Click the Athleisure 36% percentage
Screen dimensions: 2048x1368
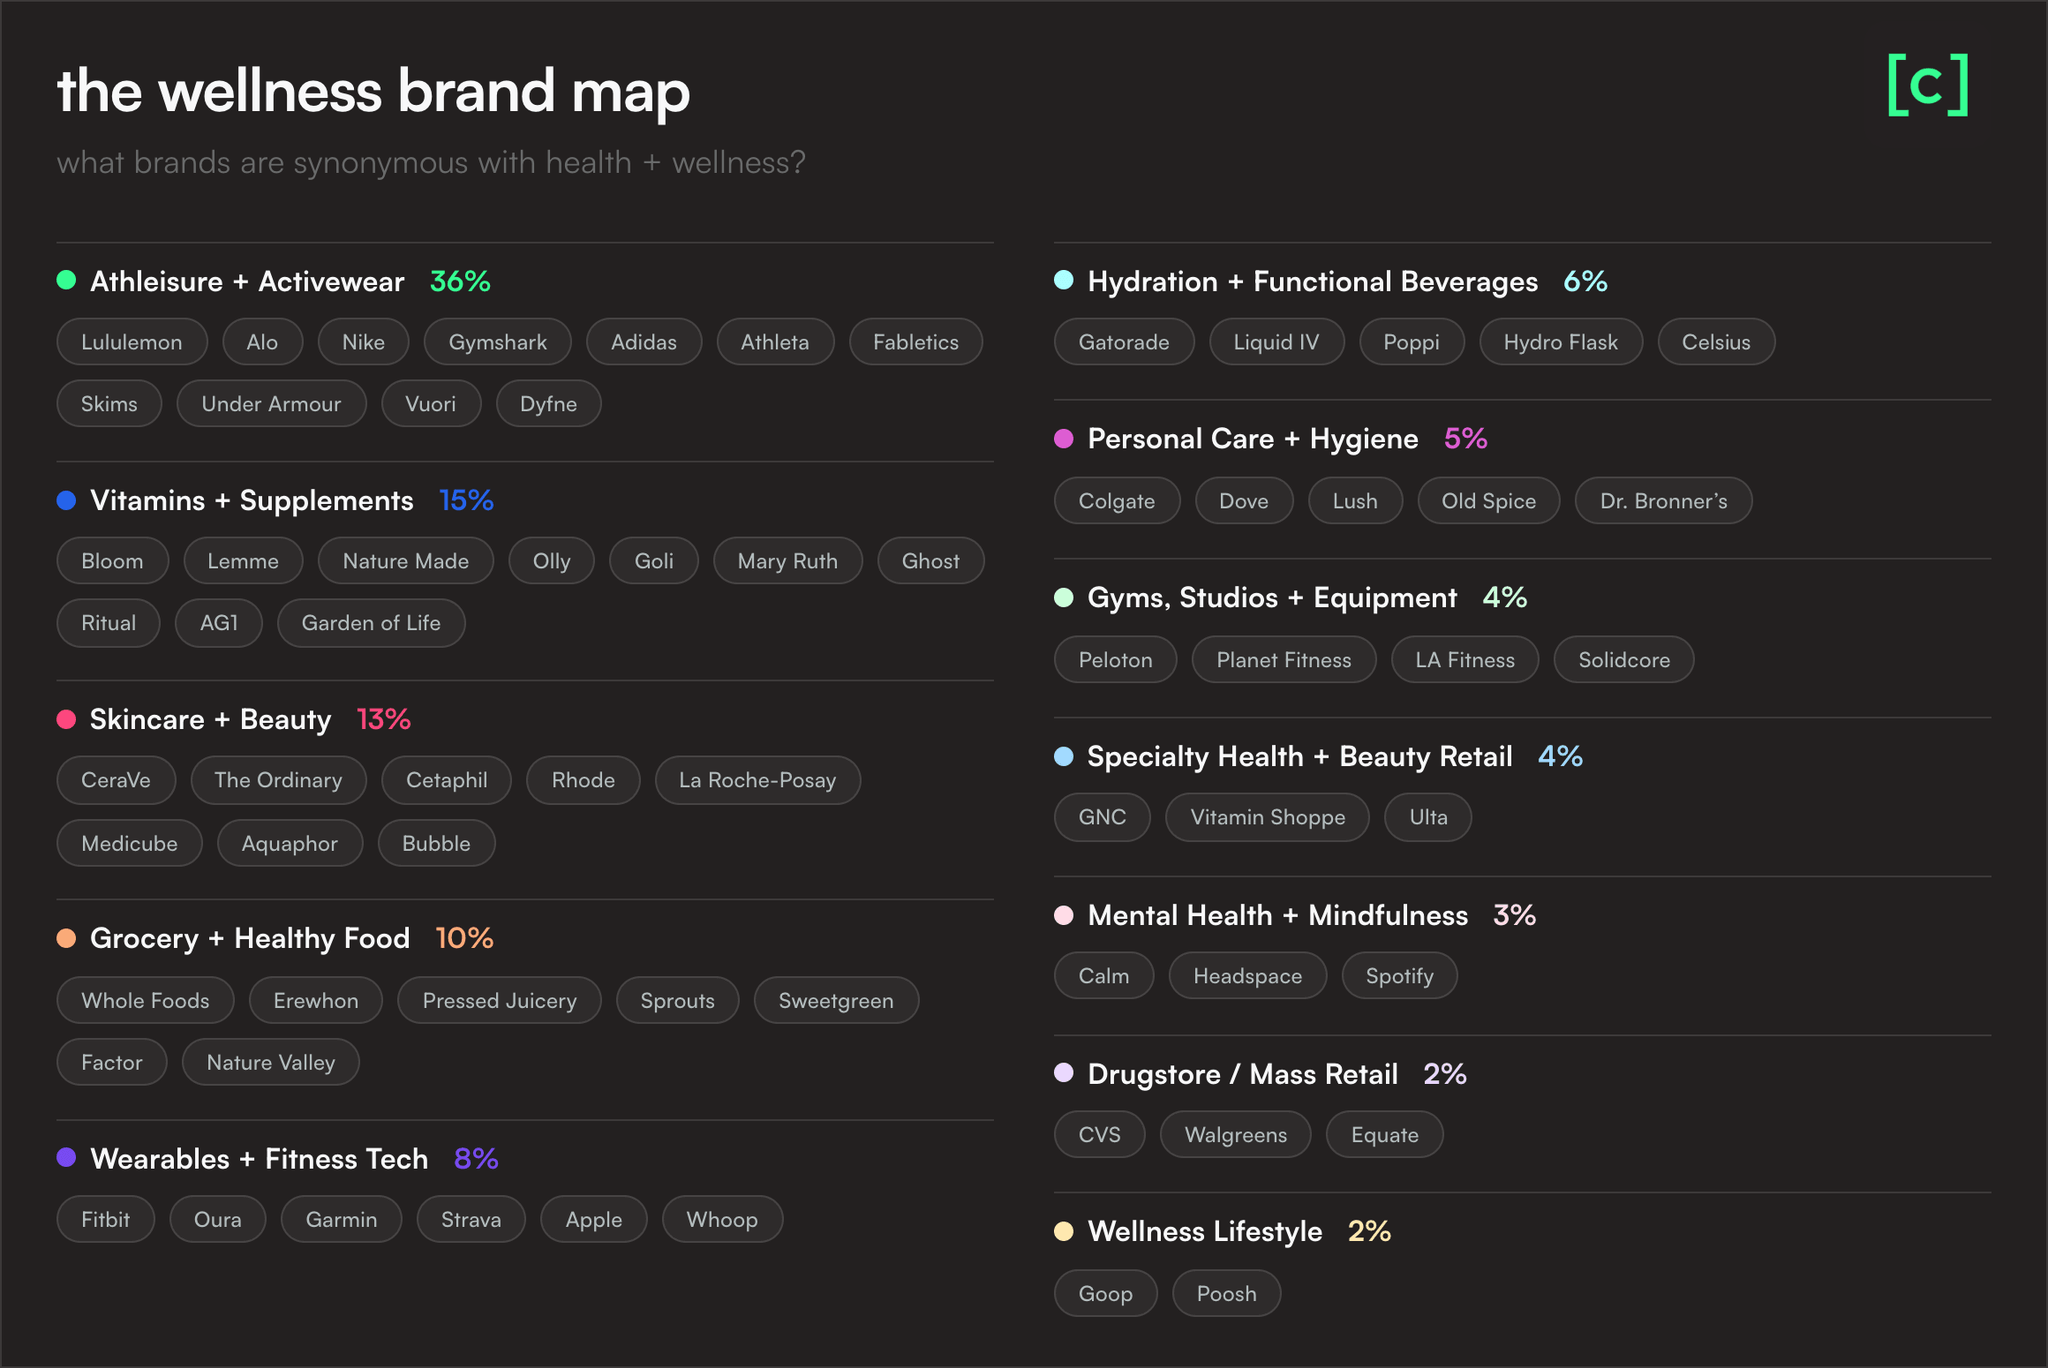tap(460, 281)
